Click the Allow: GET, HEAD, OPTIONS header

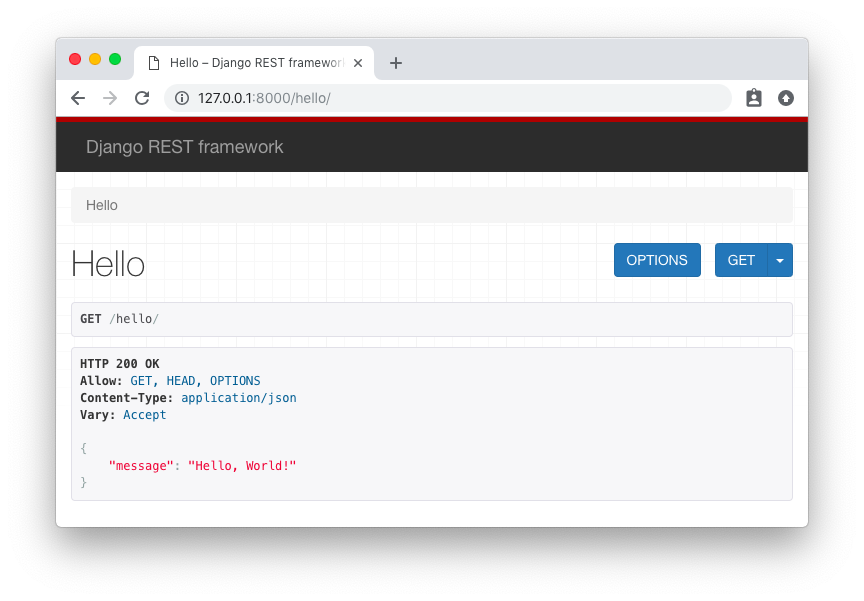pyautogui.click(x=170, y=381)
